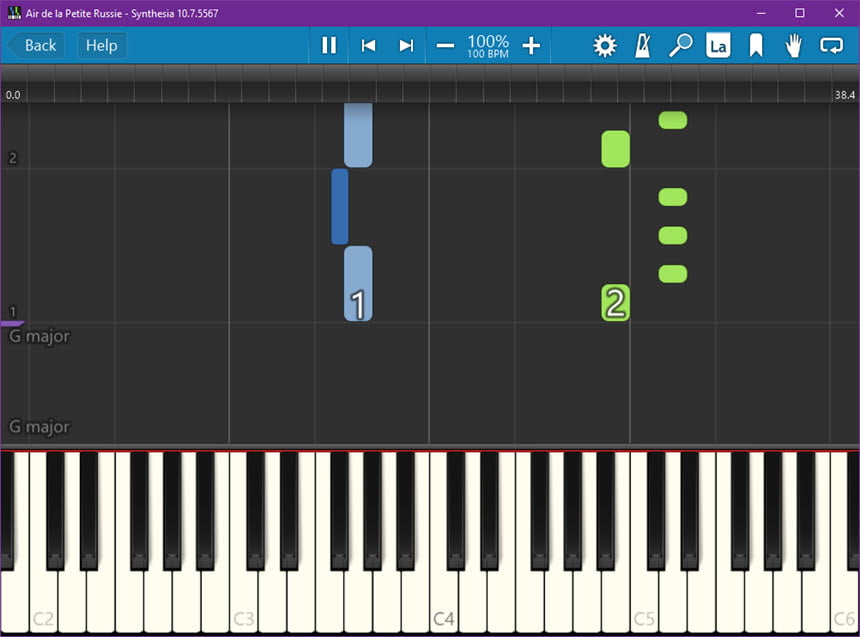
Task: Skip forward to next section
Action: [406, 45]
